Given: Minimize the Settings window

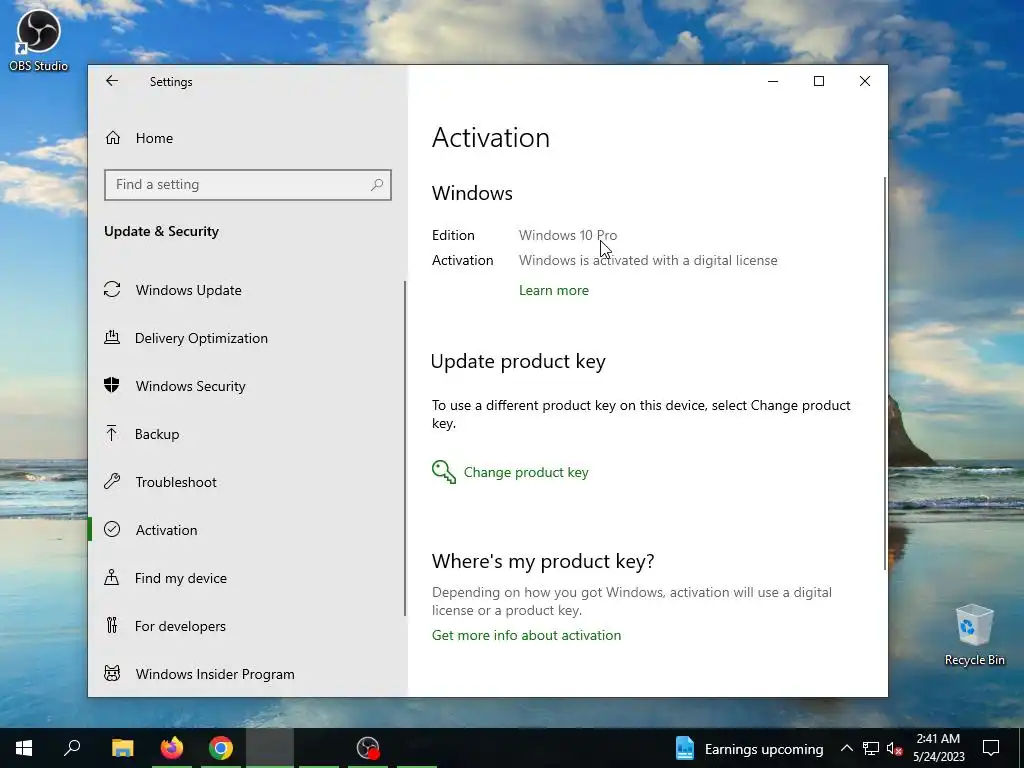Looking at the screenshot, I should click(773, 81).
